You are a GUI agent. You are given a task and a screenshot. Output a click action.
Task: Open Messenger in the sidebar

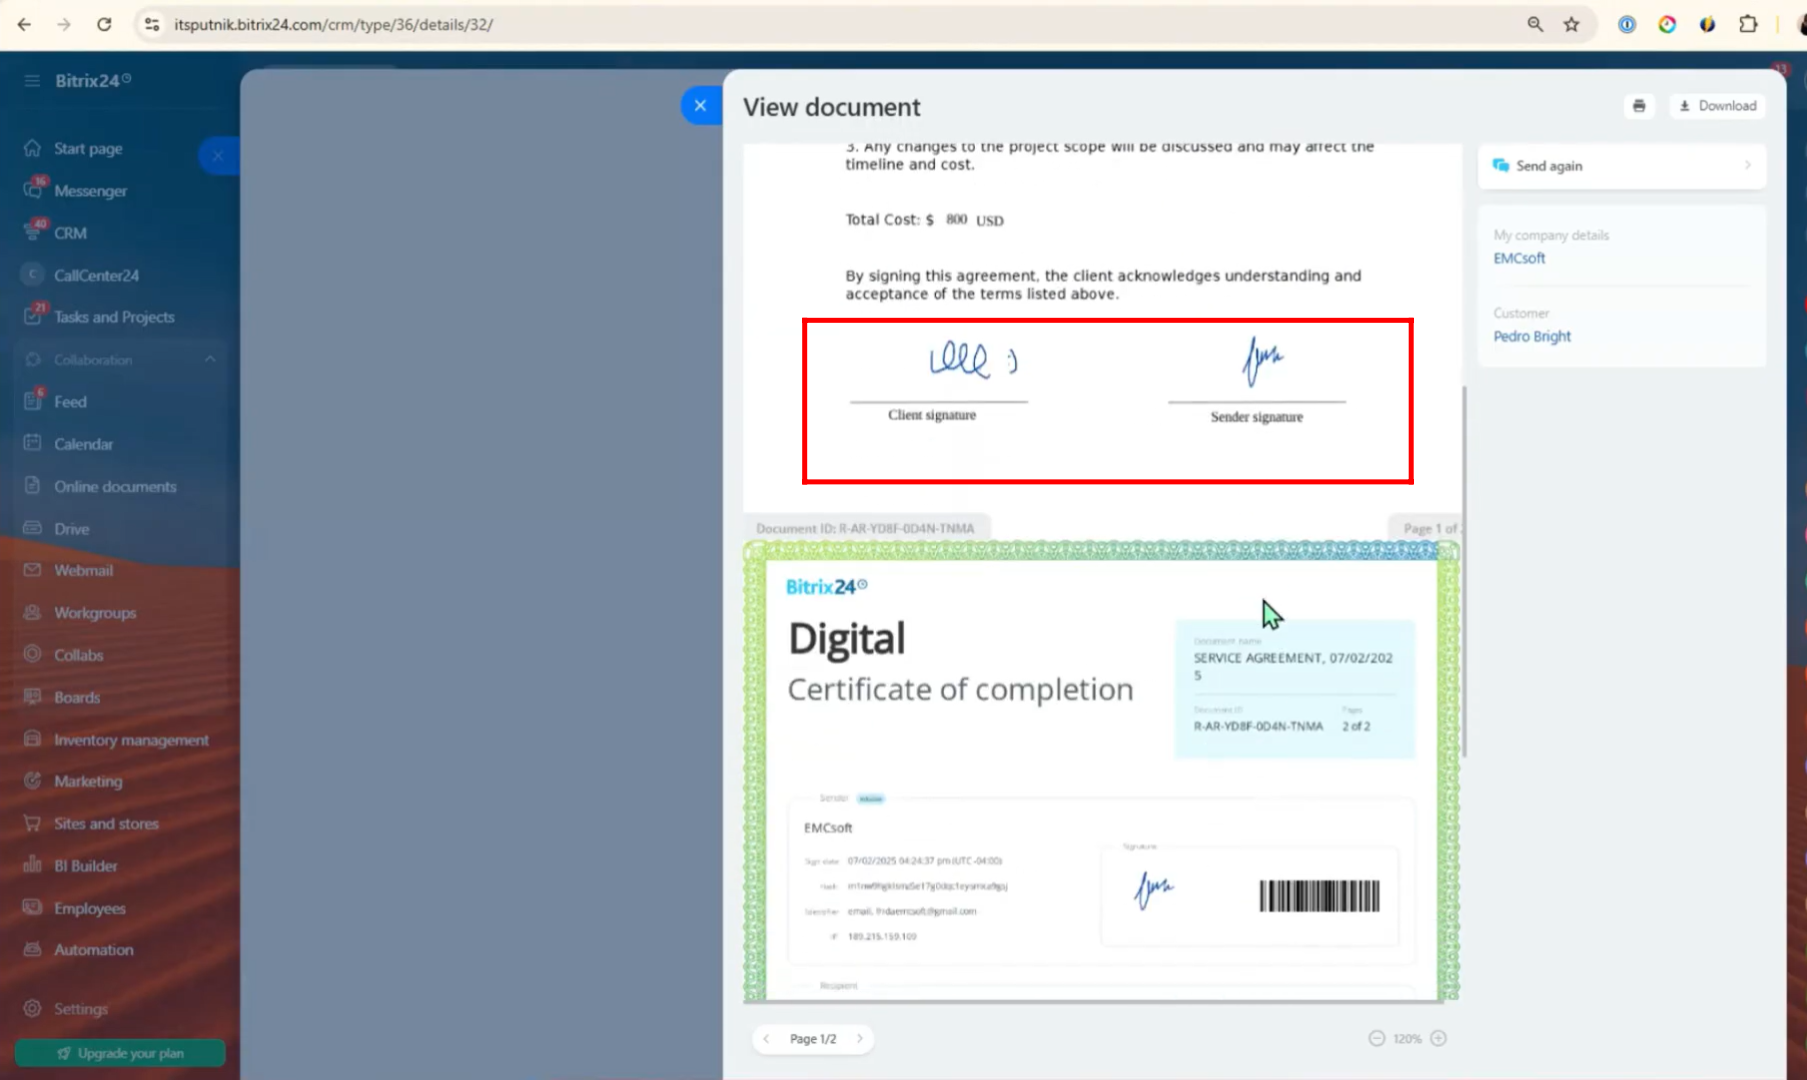coord(90,190)
